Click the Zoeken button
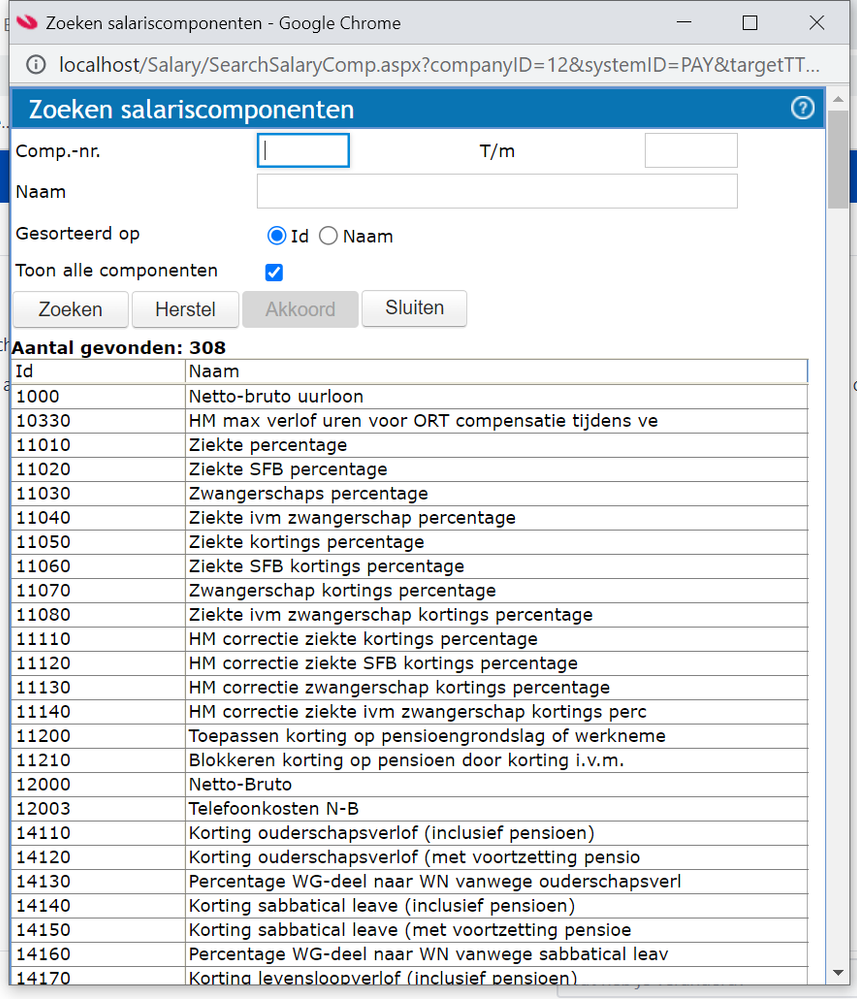The width and height of the screenshot is (857, 999). point(71,309)
